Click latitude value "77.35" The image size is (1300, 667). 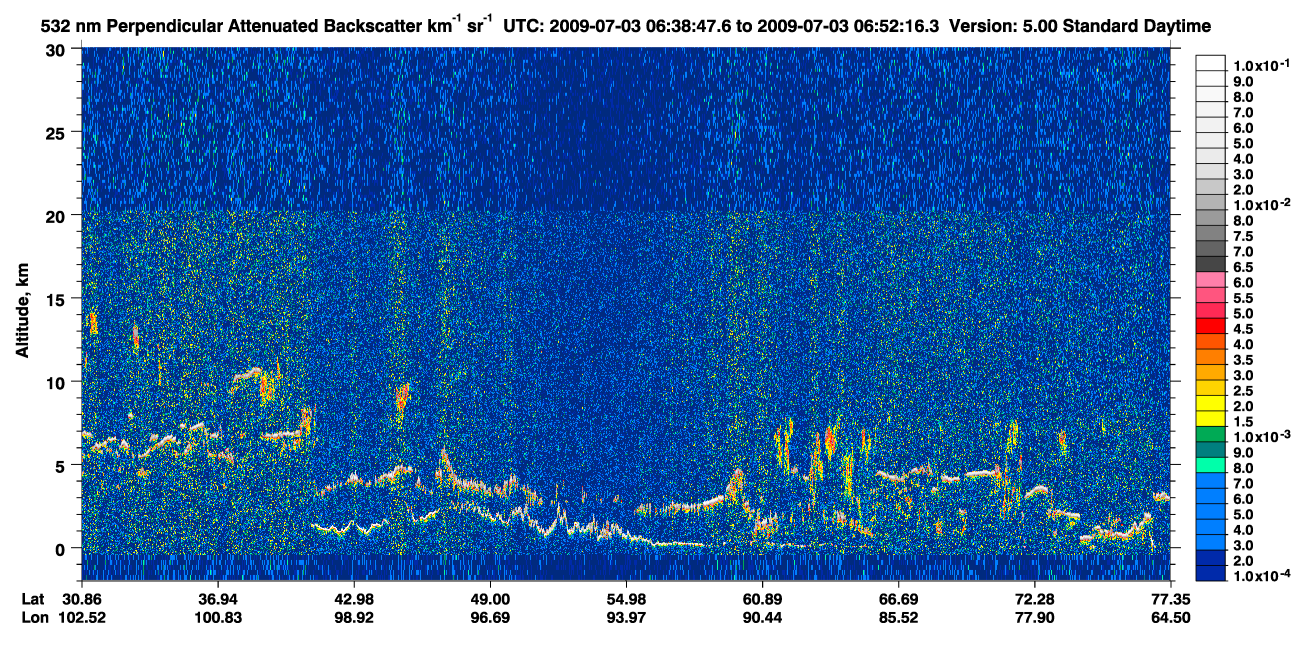1170,599
